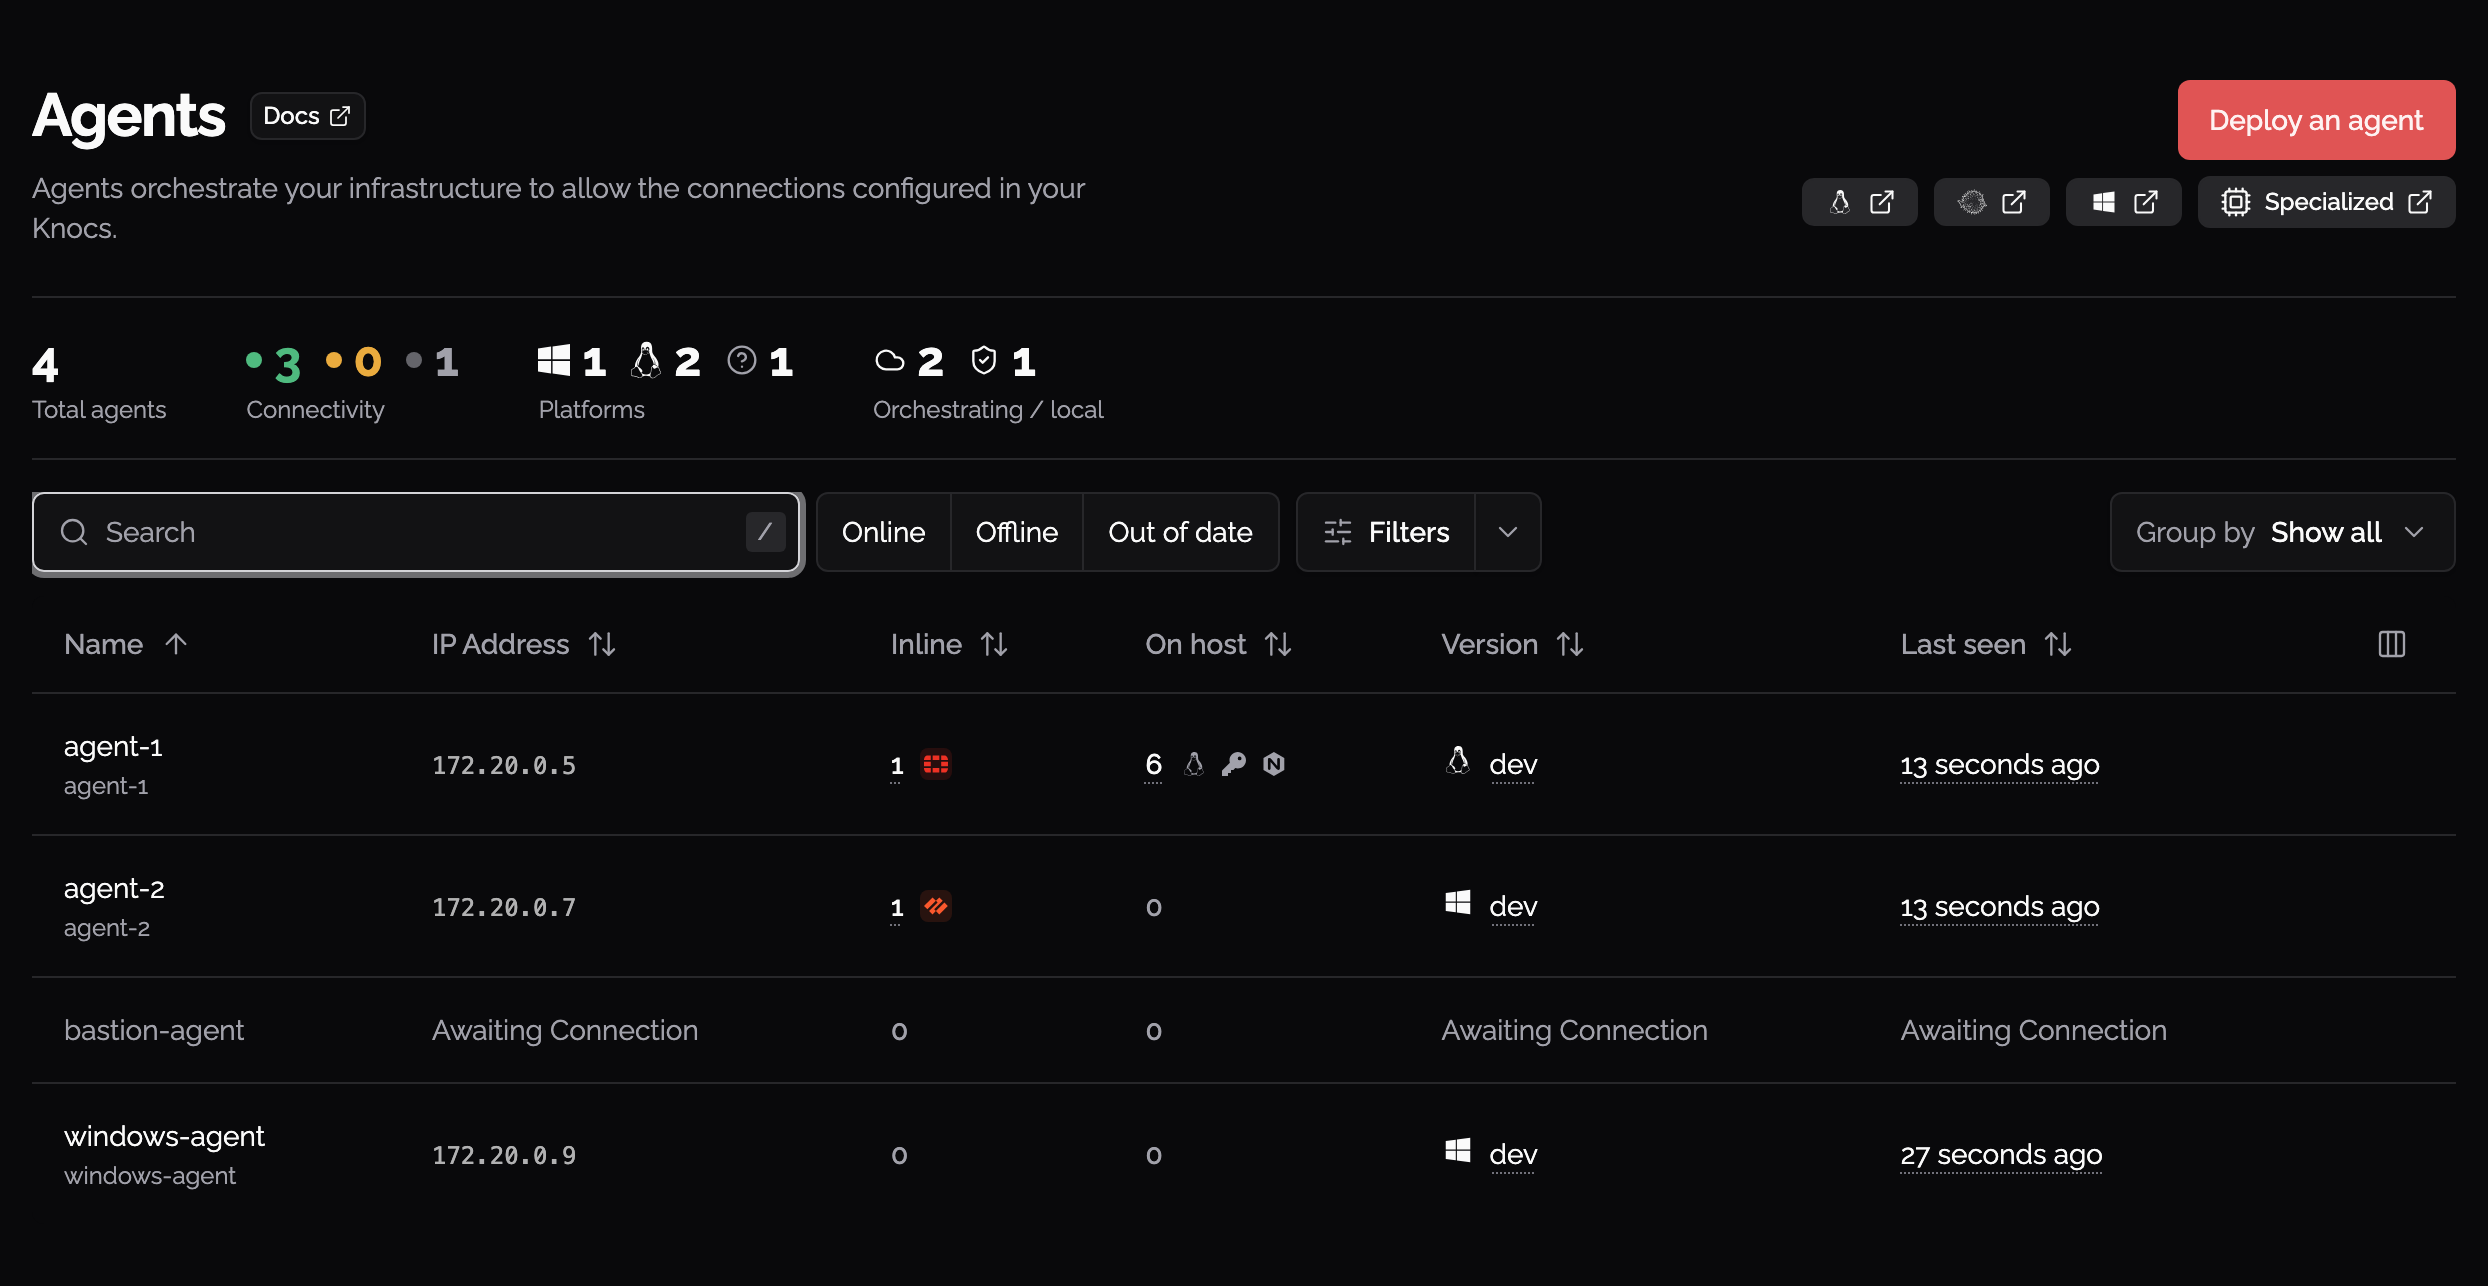
Task: Open the Windows agent deployment link
Action: click(2123, 202)
